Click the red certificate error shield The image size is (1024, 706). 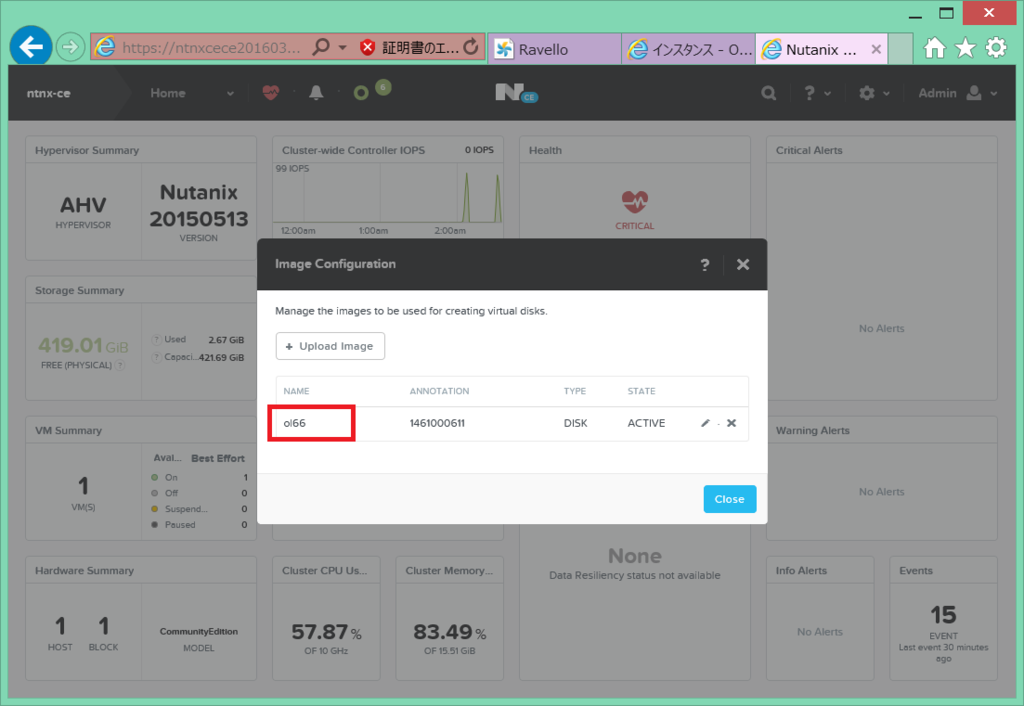click(368, 48)
